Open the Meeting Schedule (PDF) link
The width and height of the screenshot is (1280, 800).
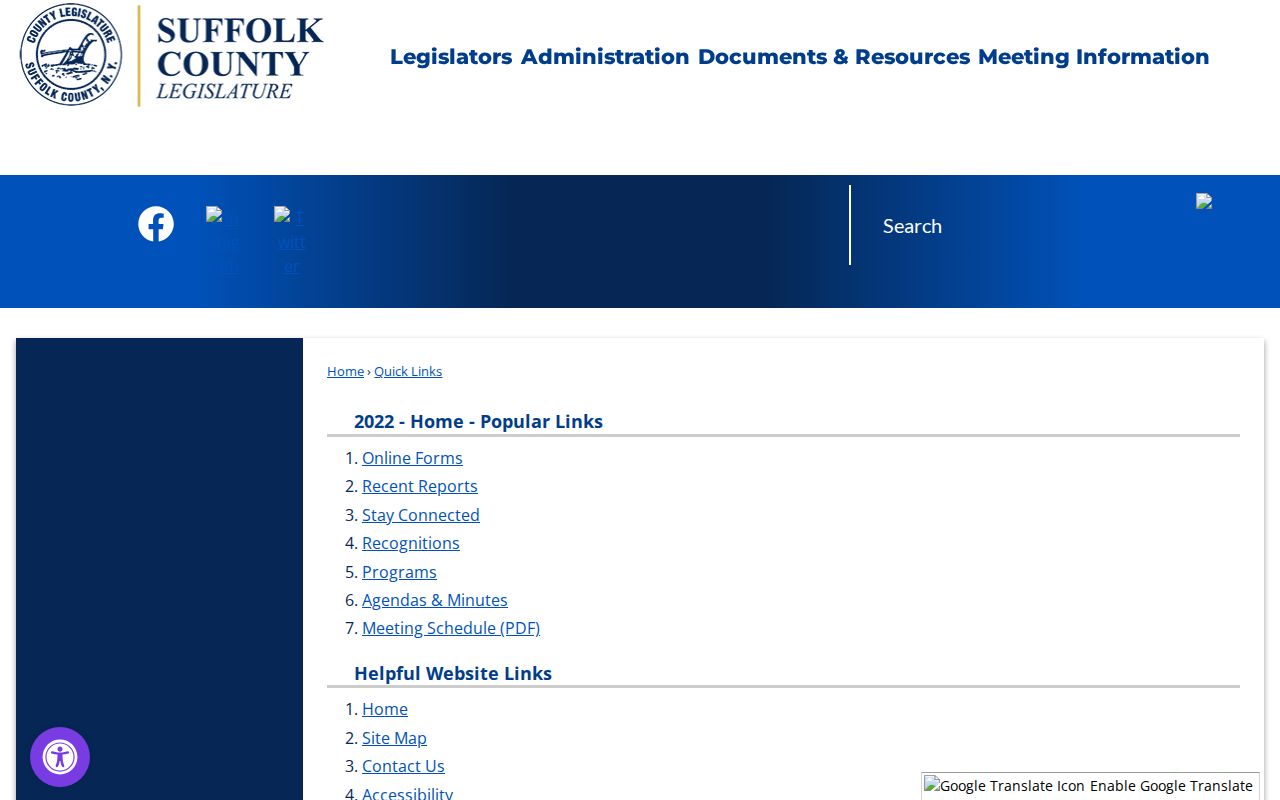tap(451, 628)
